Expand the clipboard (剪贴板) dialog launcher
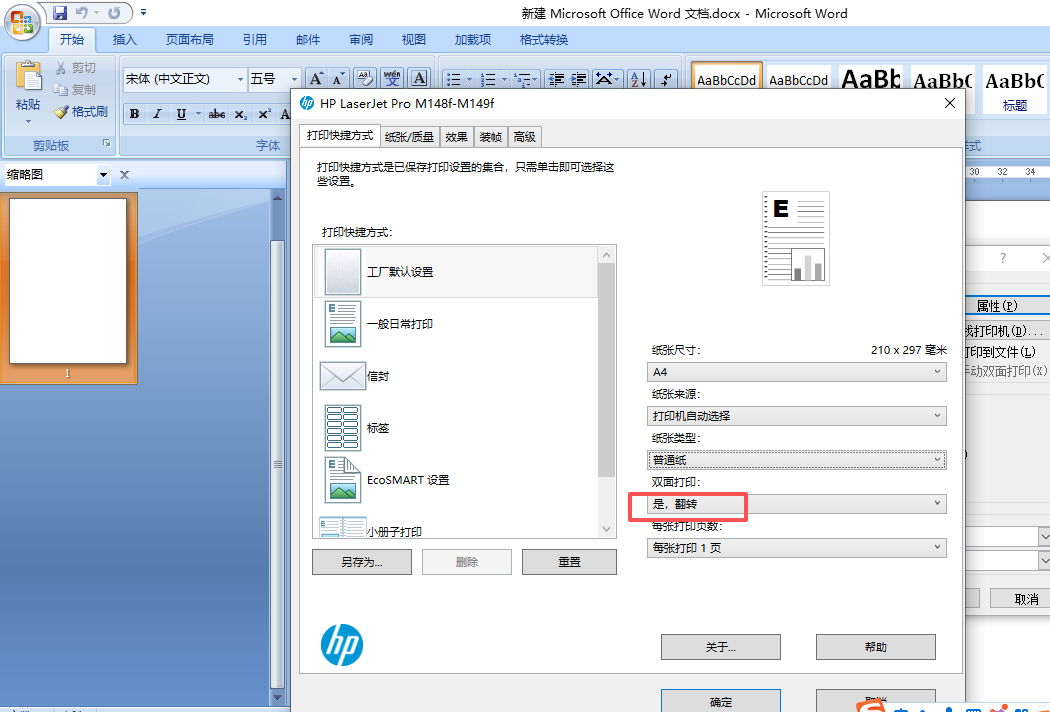This screenshot has height=712, width=1050. coord(106,143)
